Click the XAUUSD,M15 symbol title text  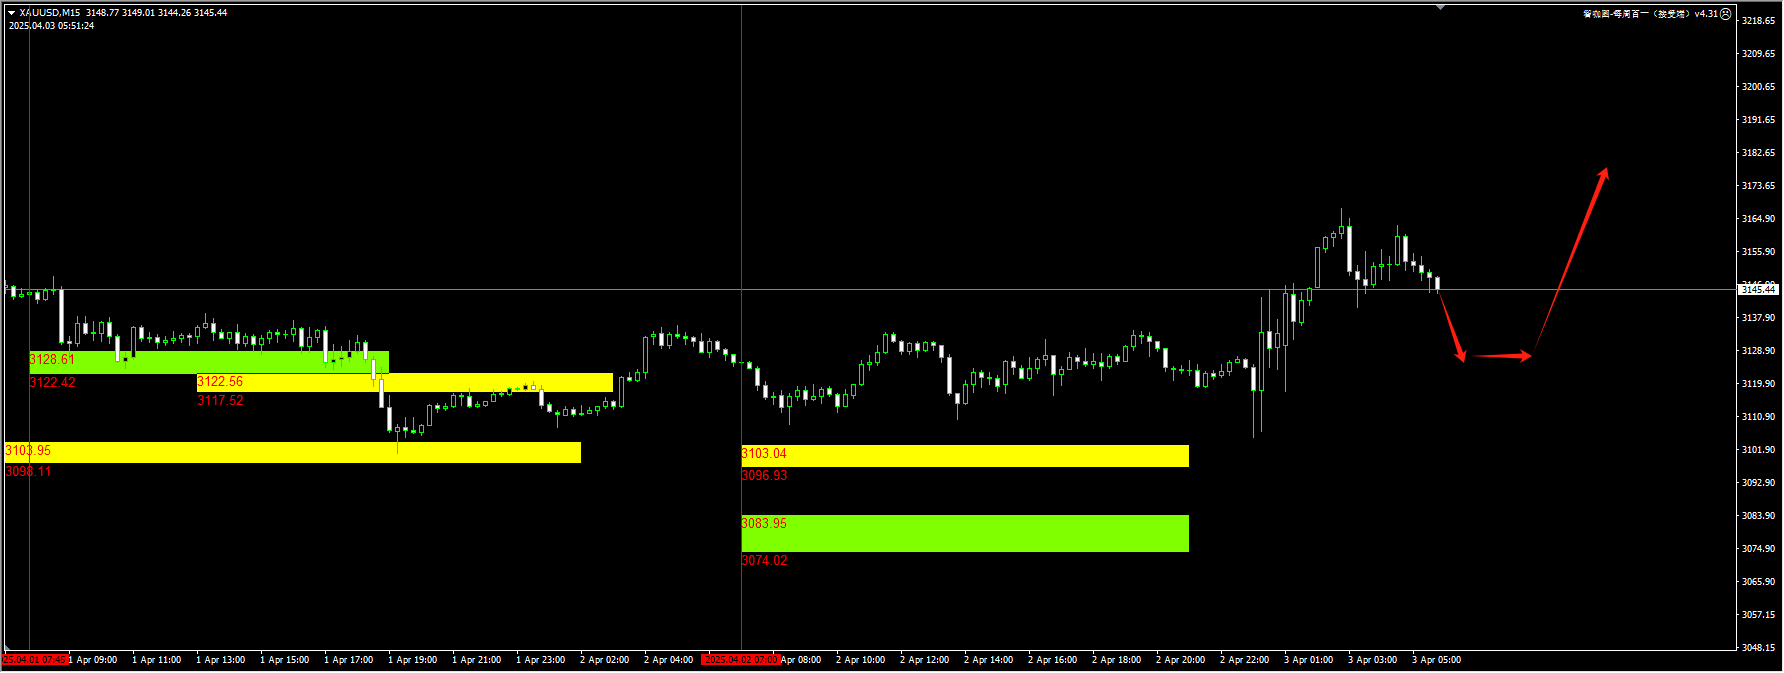(x=50, y=13)
